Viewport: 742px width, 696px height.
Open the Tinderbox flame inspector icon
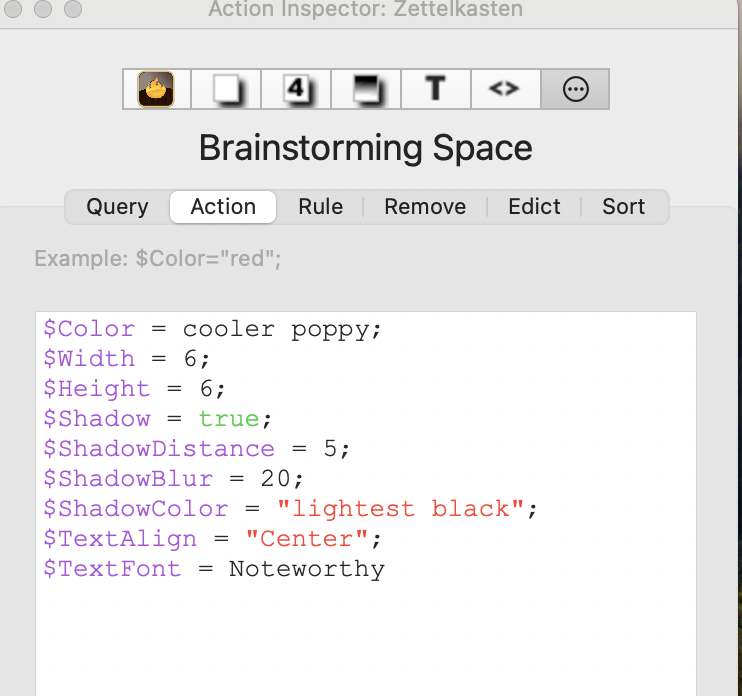pyautogui.click(x=156, y=89)
